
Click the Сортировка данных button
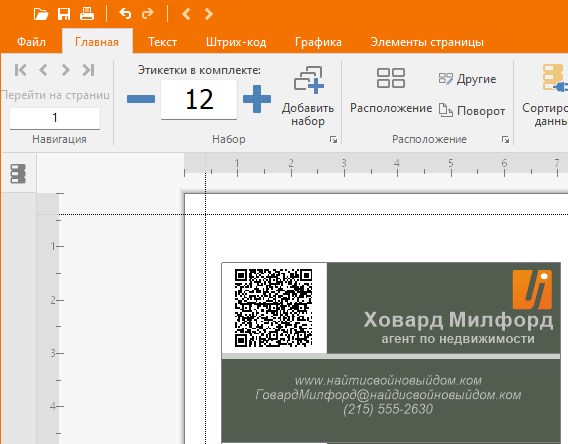click(545, 96)
